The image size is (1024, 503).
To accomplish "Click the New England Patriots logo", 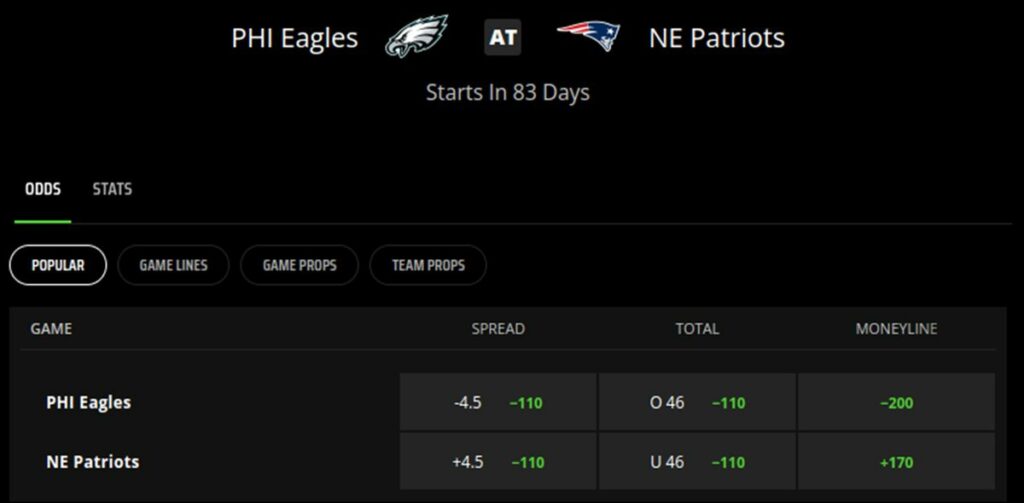I will coord(589,37).
